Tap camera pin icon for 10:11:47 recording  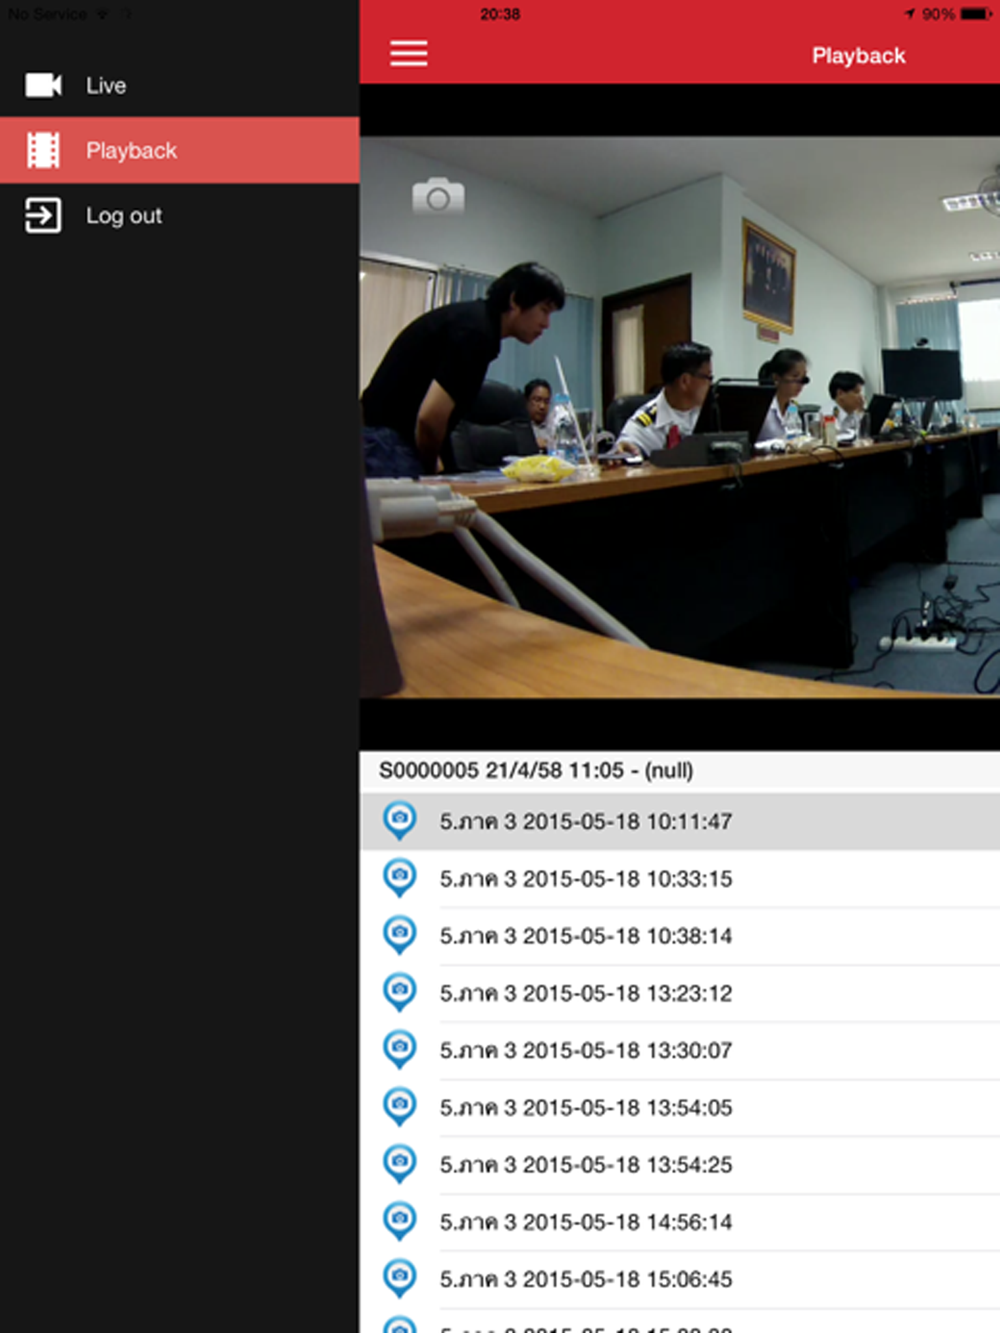point(400,821)
